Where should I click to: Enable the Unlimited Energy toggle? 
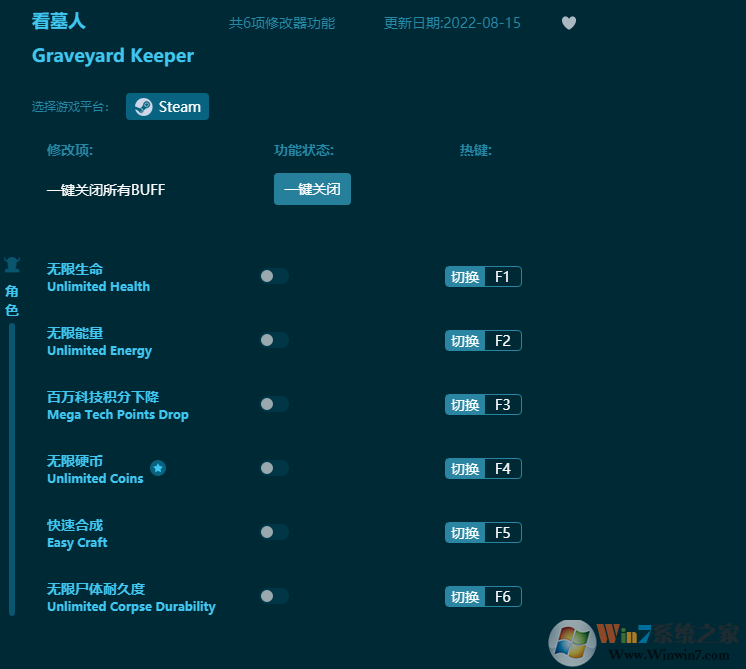273,340
